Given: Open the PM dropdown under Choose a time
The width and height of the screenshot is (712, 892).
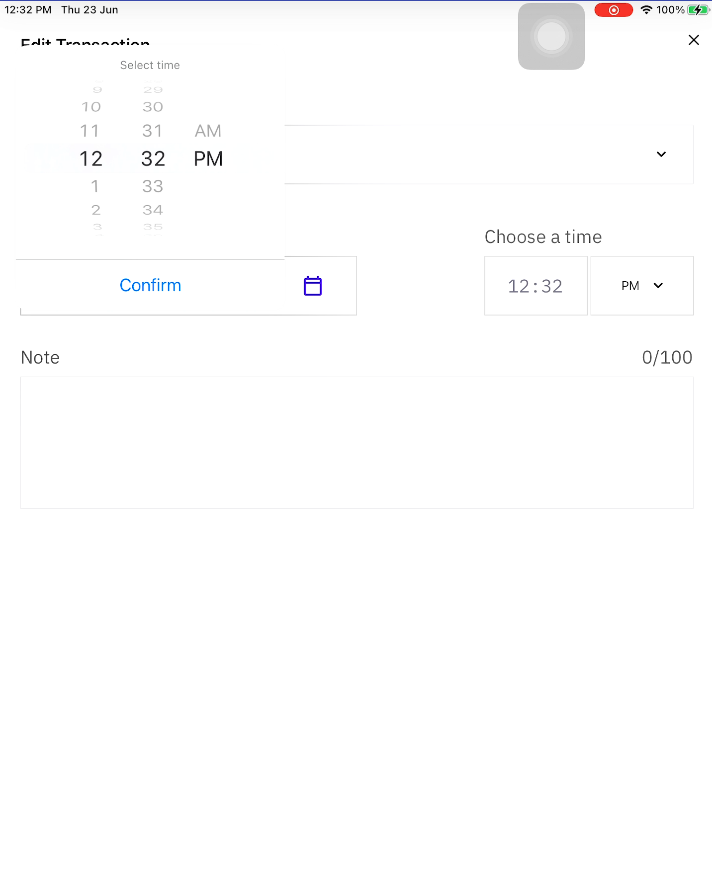Looking at the screenshot, I should click(x=641, y=285).
